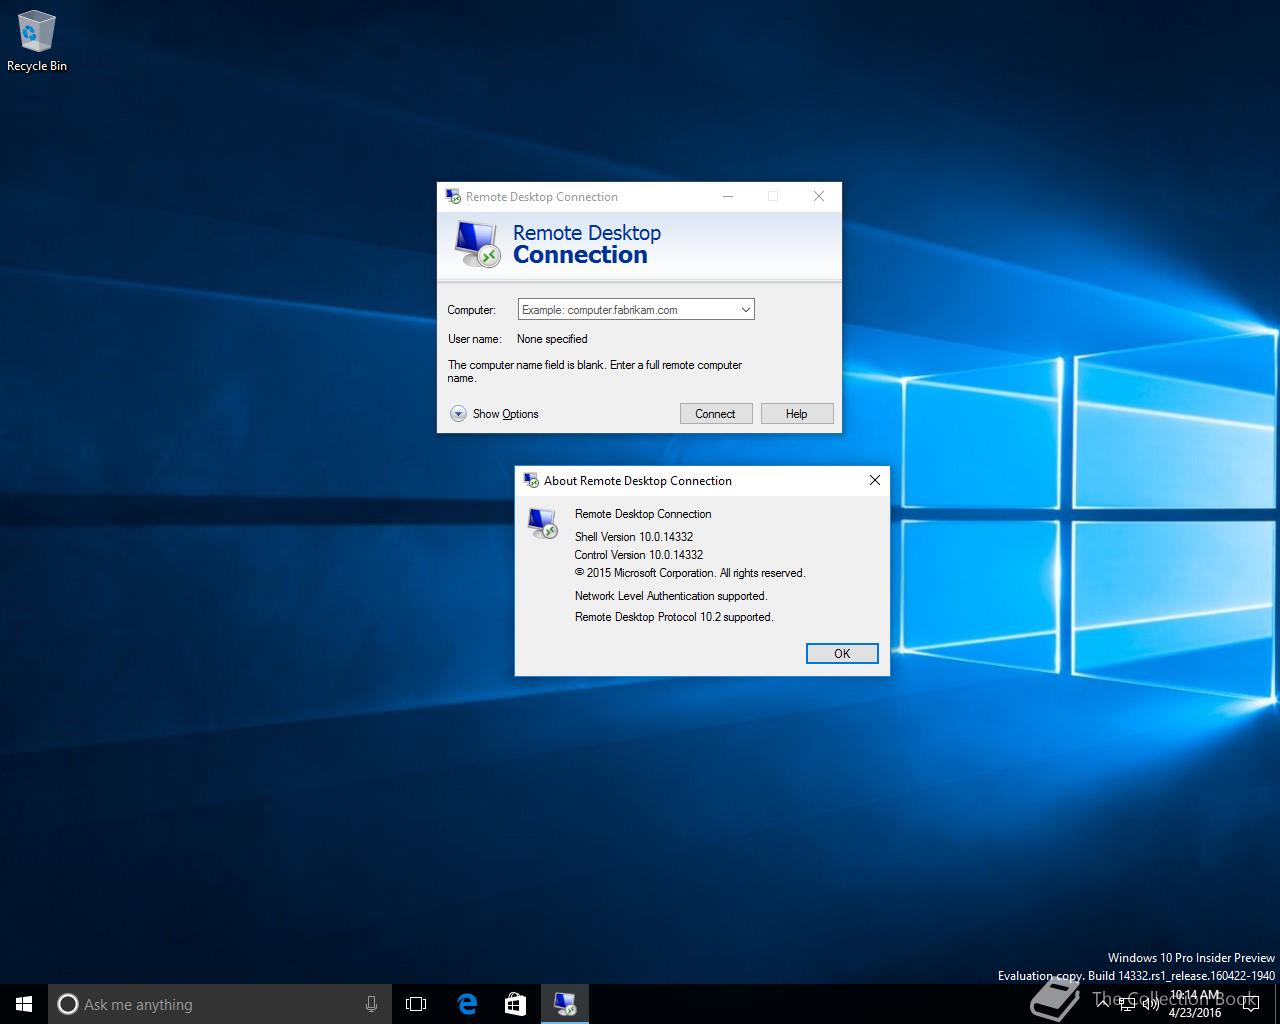The width and height of the screenshot is (1280, 1024).
Task: Click 'Shell Version 10.0.14332' text
Action: pos(634,537)
